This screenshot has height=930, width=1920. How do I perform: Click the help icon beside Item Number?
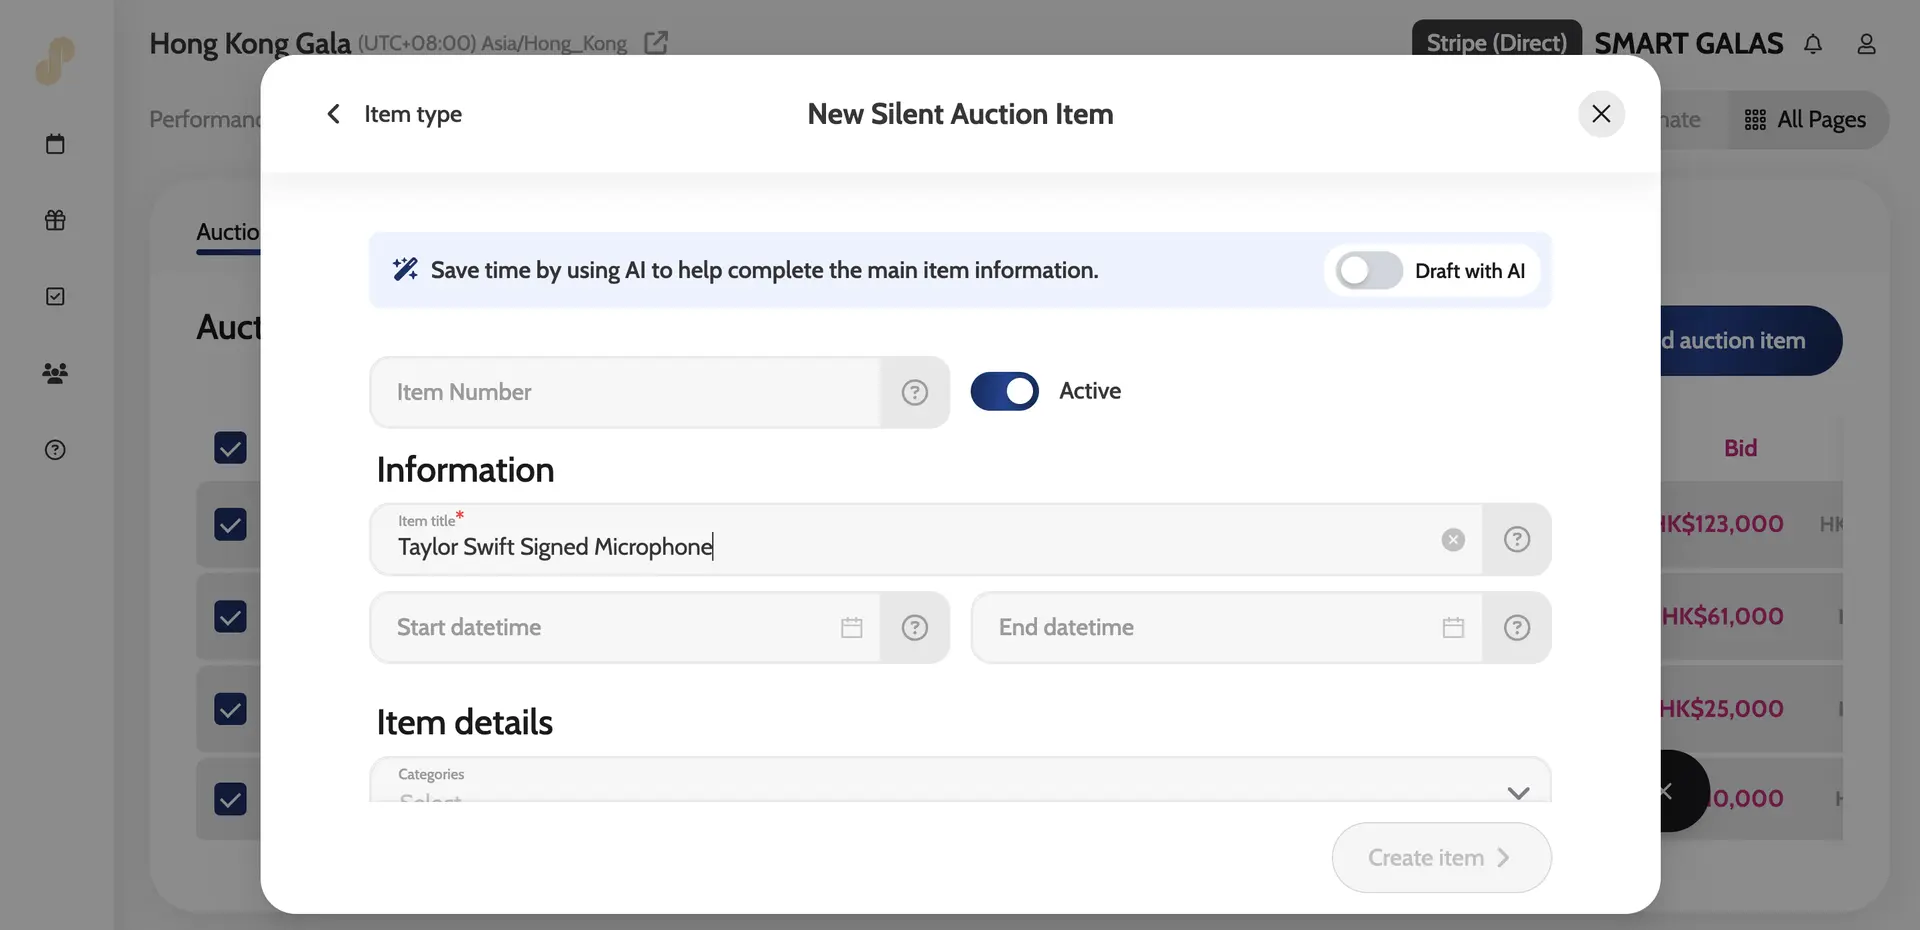[x=914, y=392]
